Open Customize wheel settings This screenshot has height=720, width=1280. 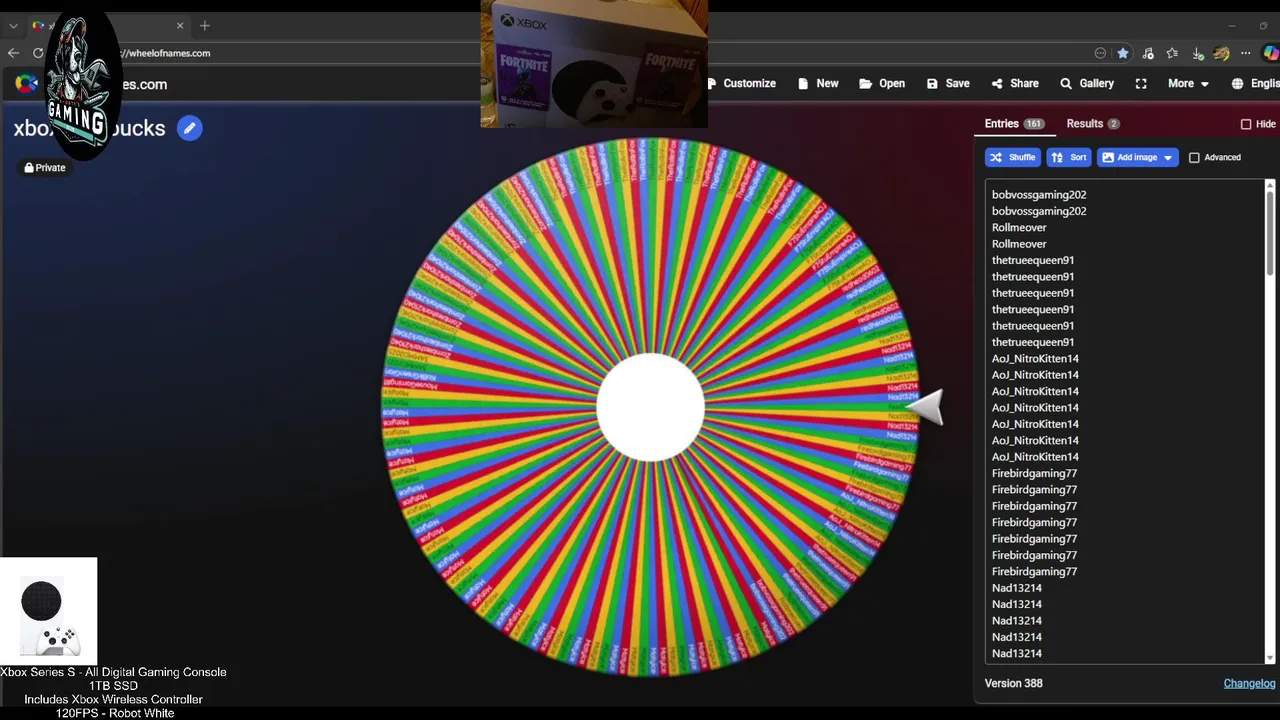point(740,84)
